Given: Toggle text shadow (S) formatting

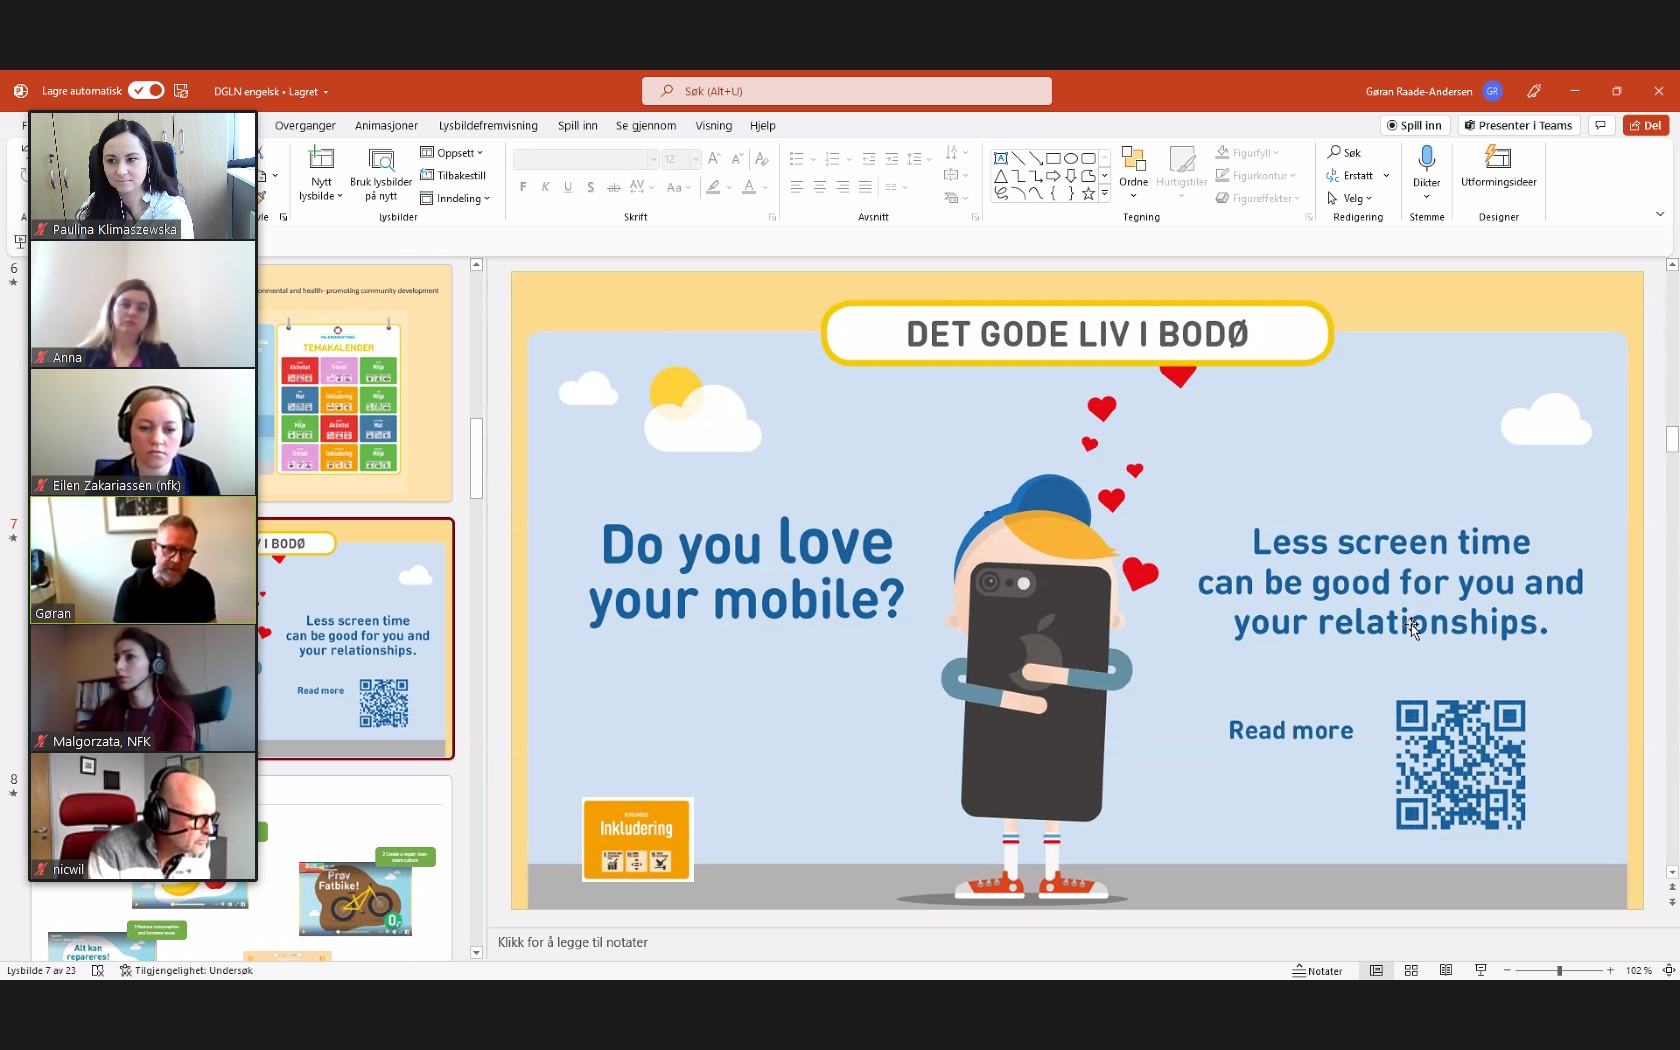Looking at the screenshot, I should click(591, 187).
